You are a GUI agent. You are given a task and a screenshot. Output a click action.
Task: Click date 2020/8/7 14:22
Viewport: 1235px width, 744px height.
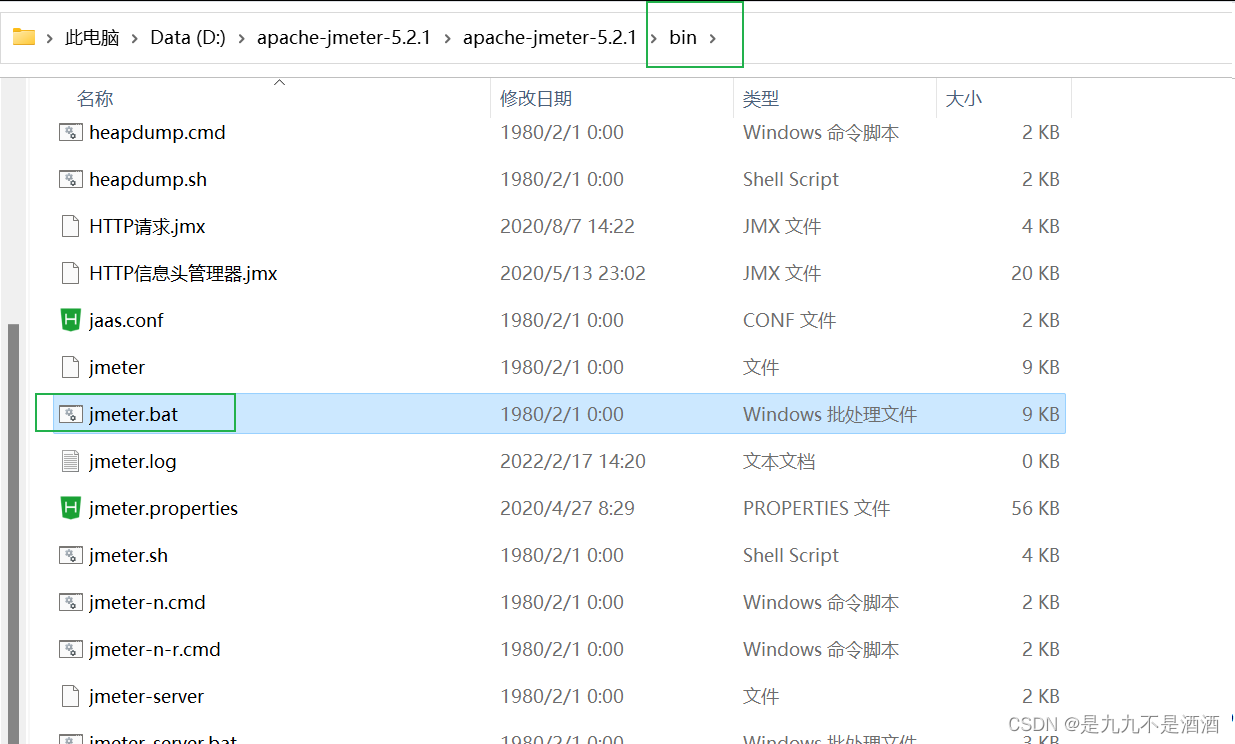tap(567, 226)
